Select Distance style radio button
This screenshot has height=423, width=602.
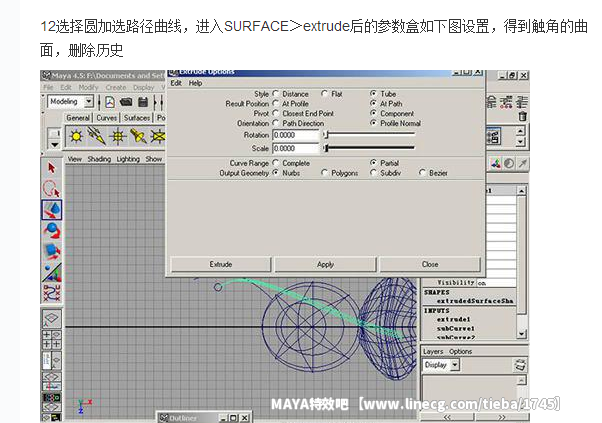[276, 93]
